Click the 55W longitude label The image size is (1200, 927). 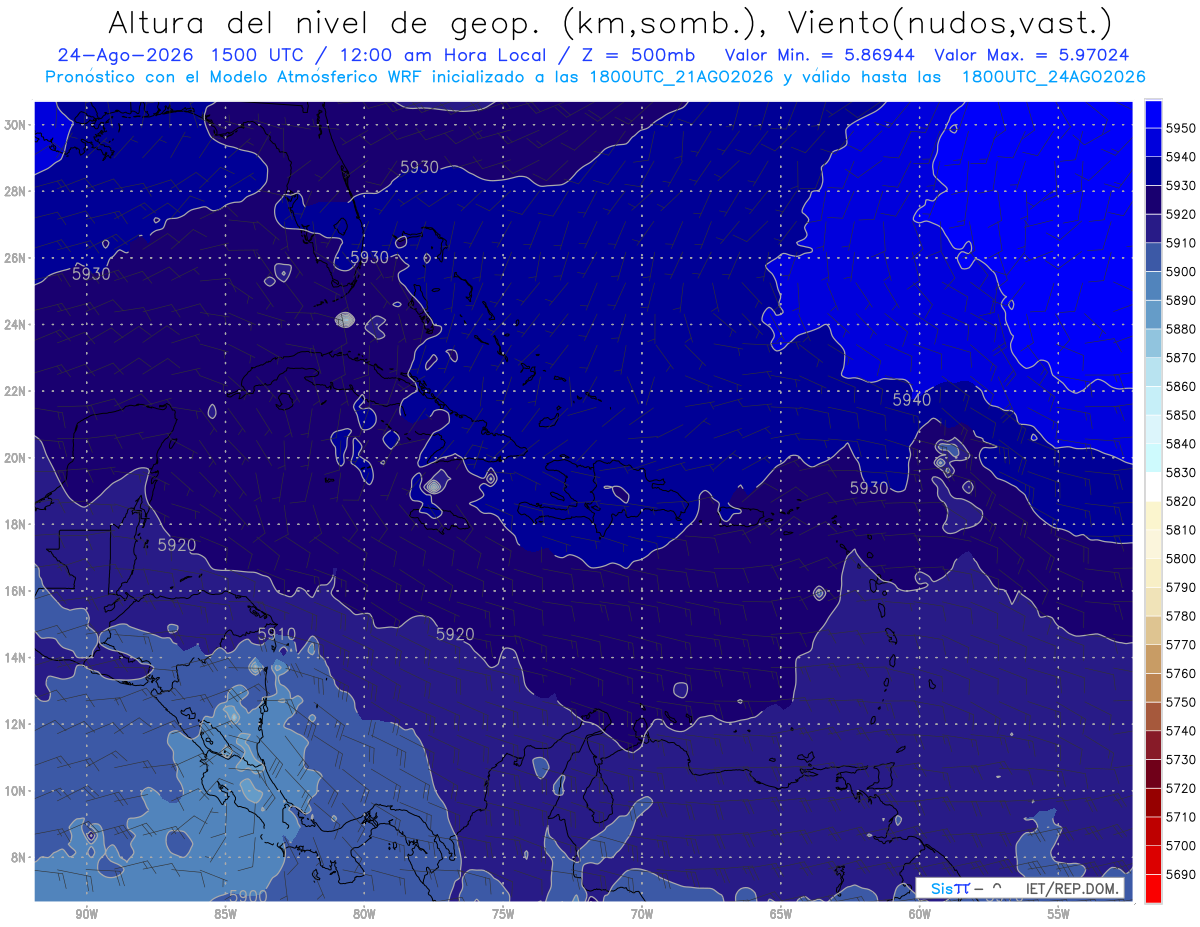point(1059,914)
